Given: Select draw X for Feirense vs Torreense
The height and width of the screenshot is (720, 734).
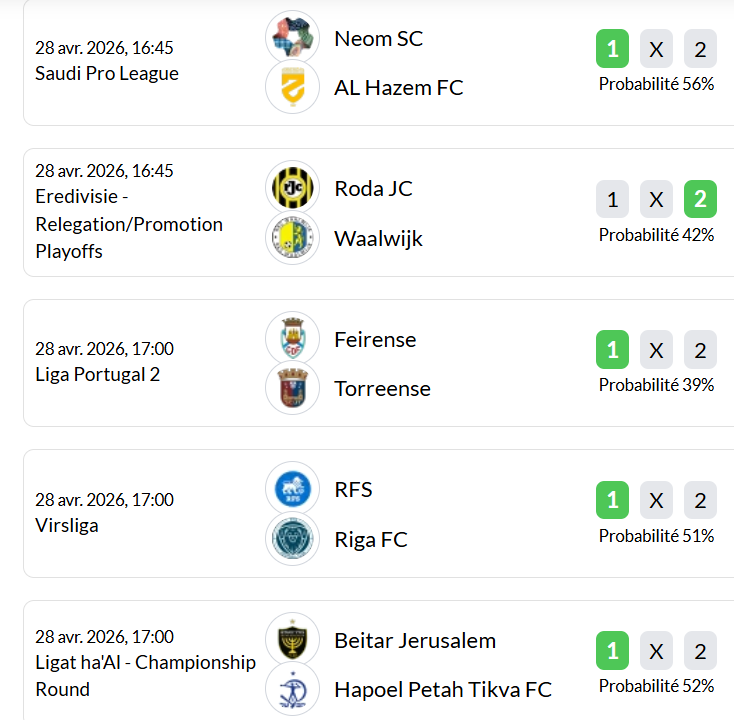Looking at the screenshot, I should tap(656, 350).
